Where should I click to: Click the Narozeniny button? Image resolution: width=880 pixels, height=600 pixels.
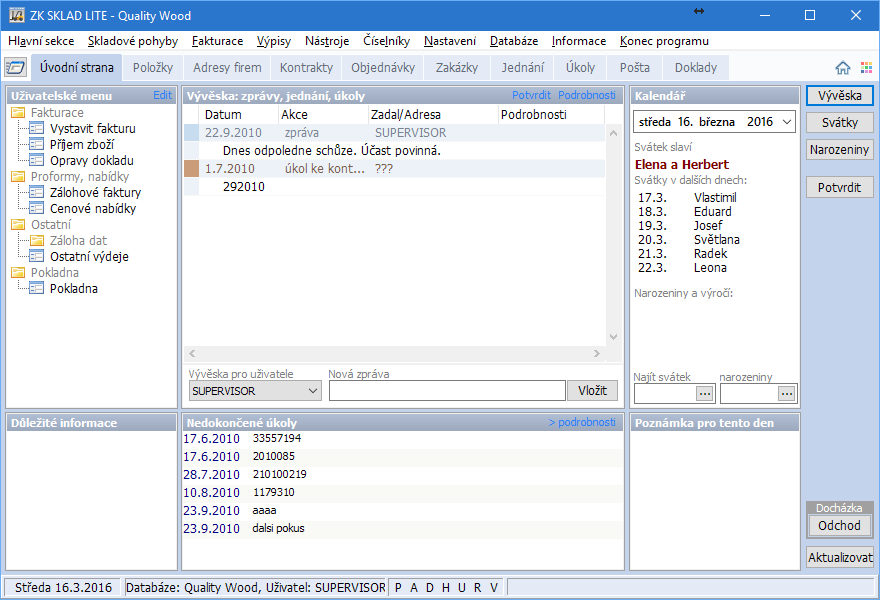840,149
